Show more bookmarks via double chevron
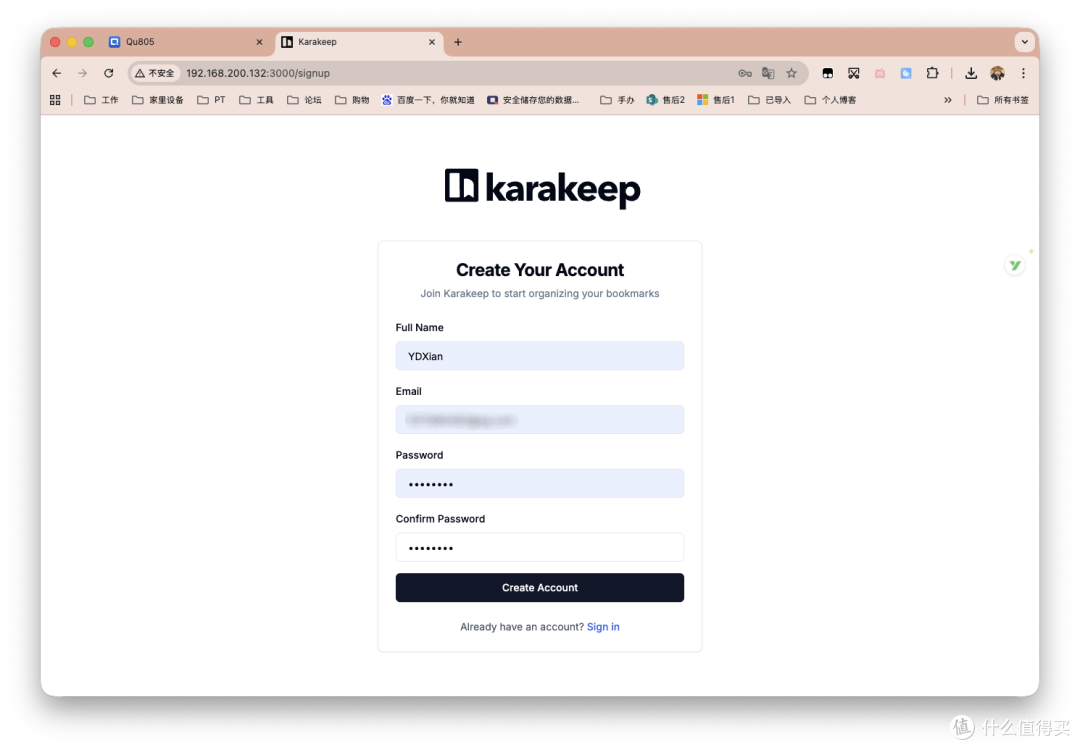The image size is (1080, 750). click(x=948, y=100)
